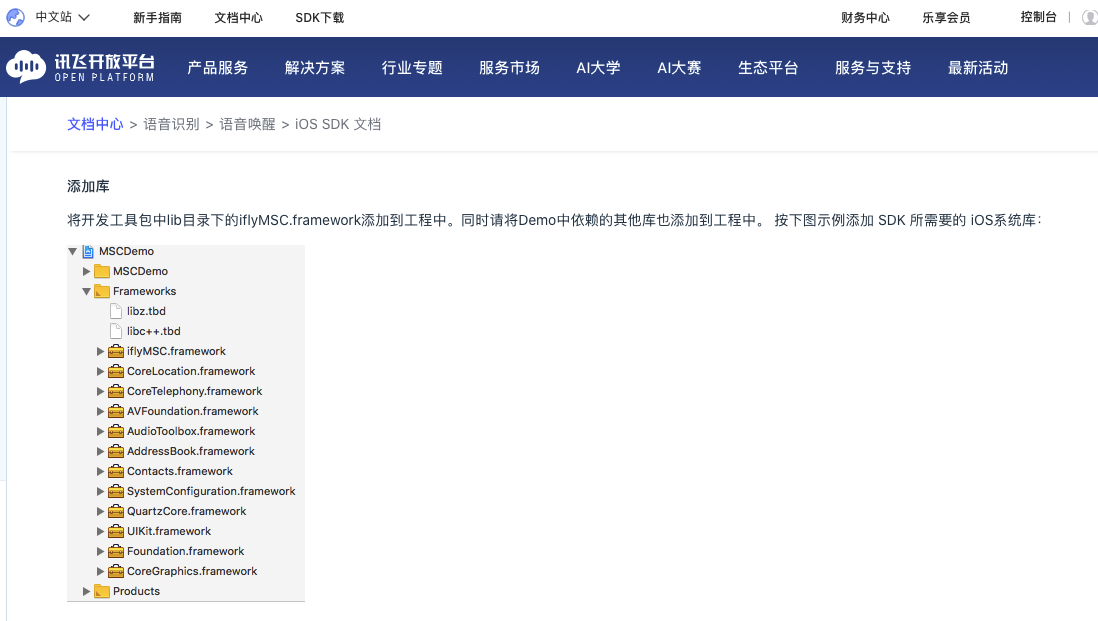1098x621 pixels.
Task: Click the 讯飞开放平台 logo
Action: tap(80, 67)
